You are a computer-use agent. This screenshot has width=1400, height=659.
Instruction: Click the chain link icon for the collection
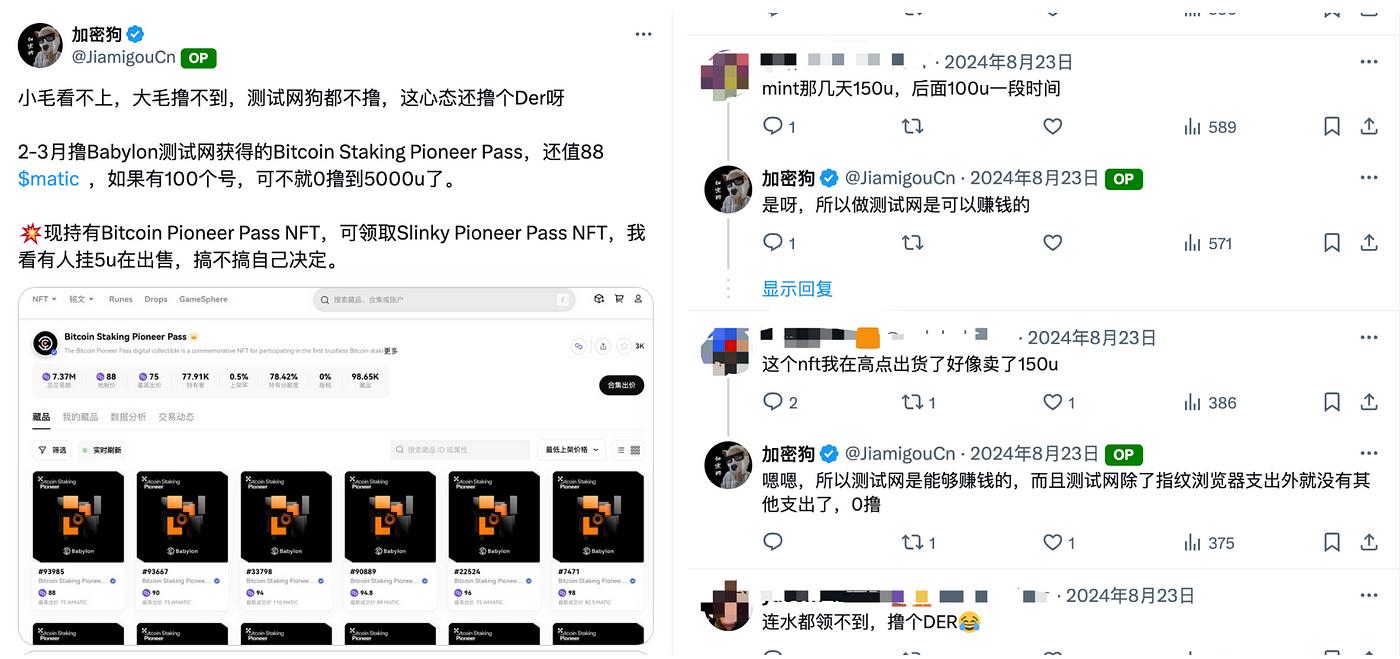point(578,346)
